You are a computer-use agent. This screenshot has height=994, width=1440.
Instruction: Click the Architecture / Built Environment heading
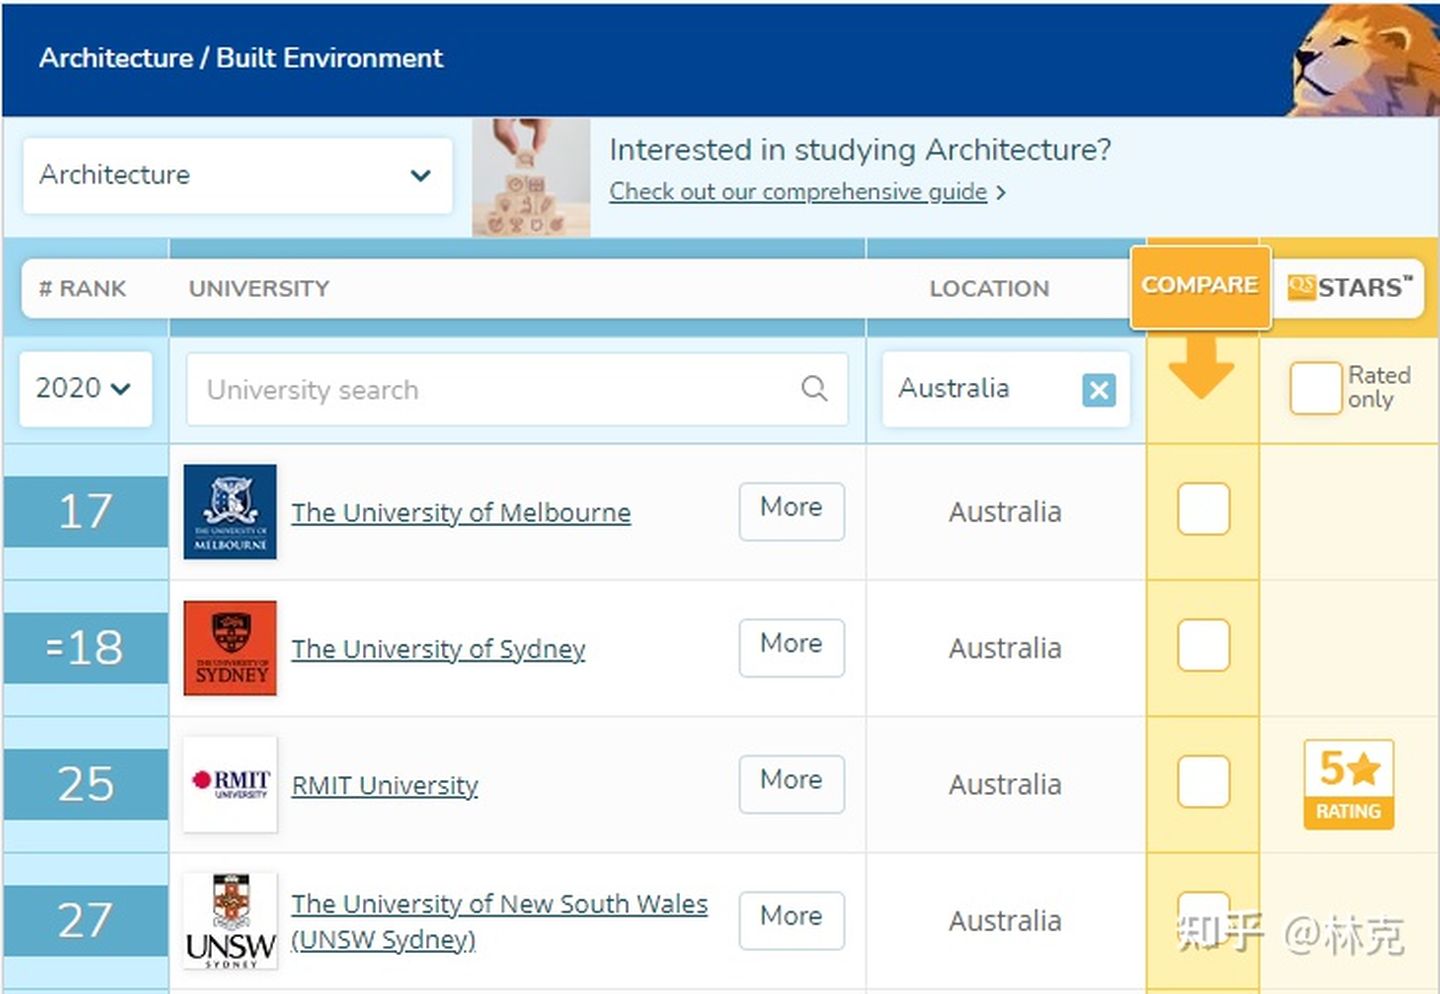point(241,58)
